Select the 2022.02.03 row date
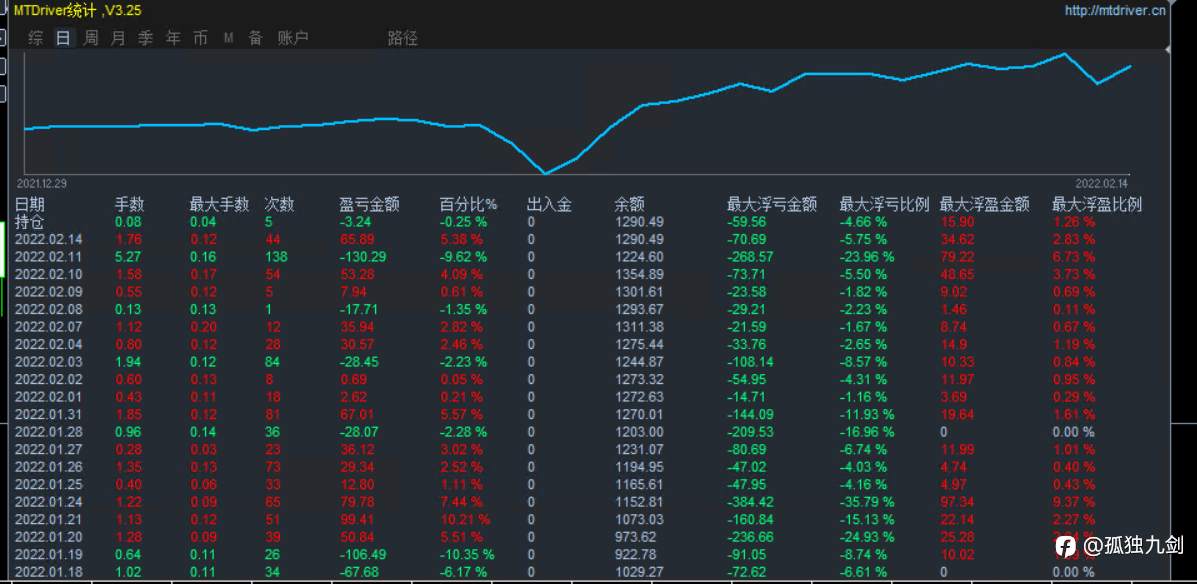Viewport: 1197px width, 584px height. (x=47, y=362)
